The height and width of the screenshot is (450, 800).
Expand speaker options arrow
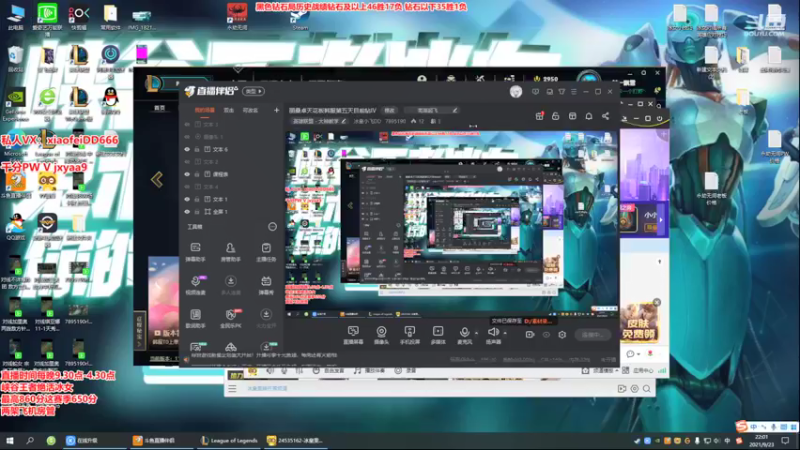pyautogui.click(x=505, y=333)
